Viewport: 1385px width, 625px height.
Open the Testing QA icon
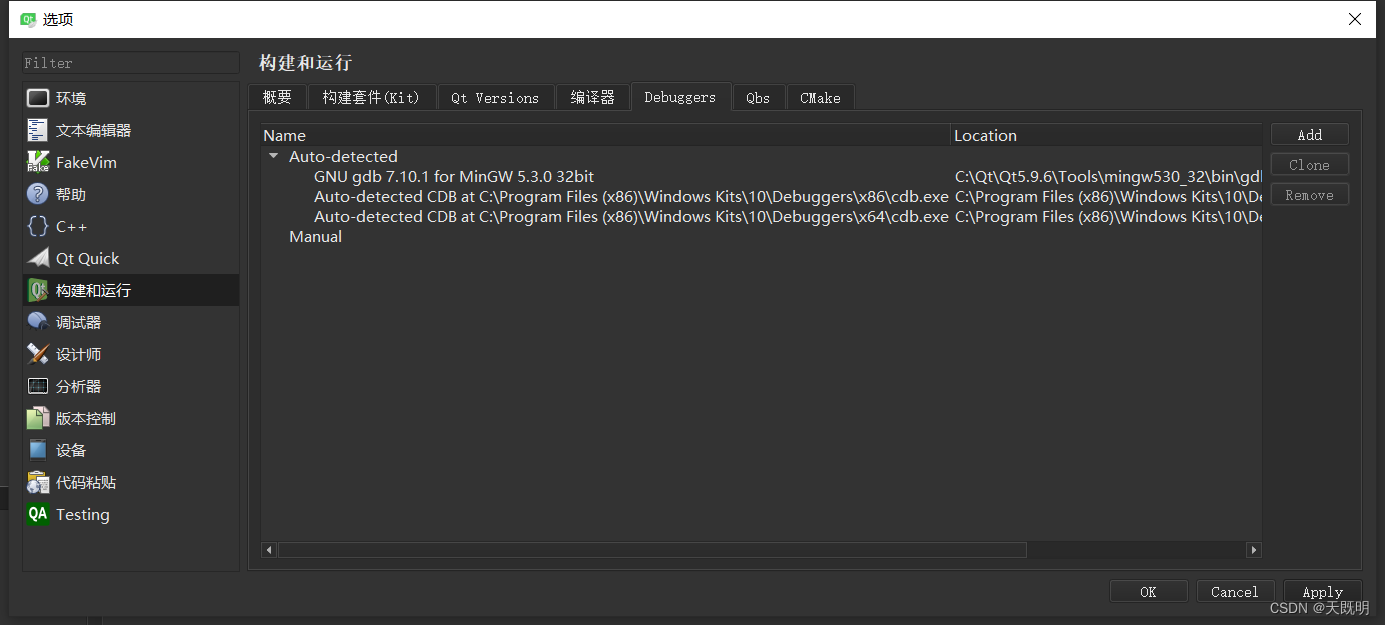click(38, 514)
